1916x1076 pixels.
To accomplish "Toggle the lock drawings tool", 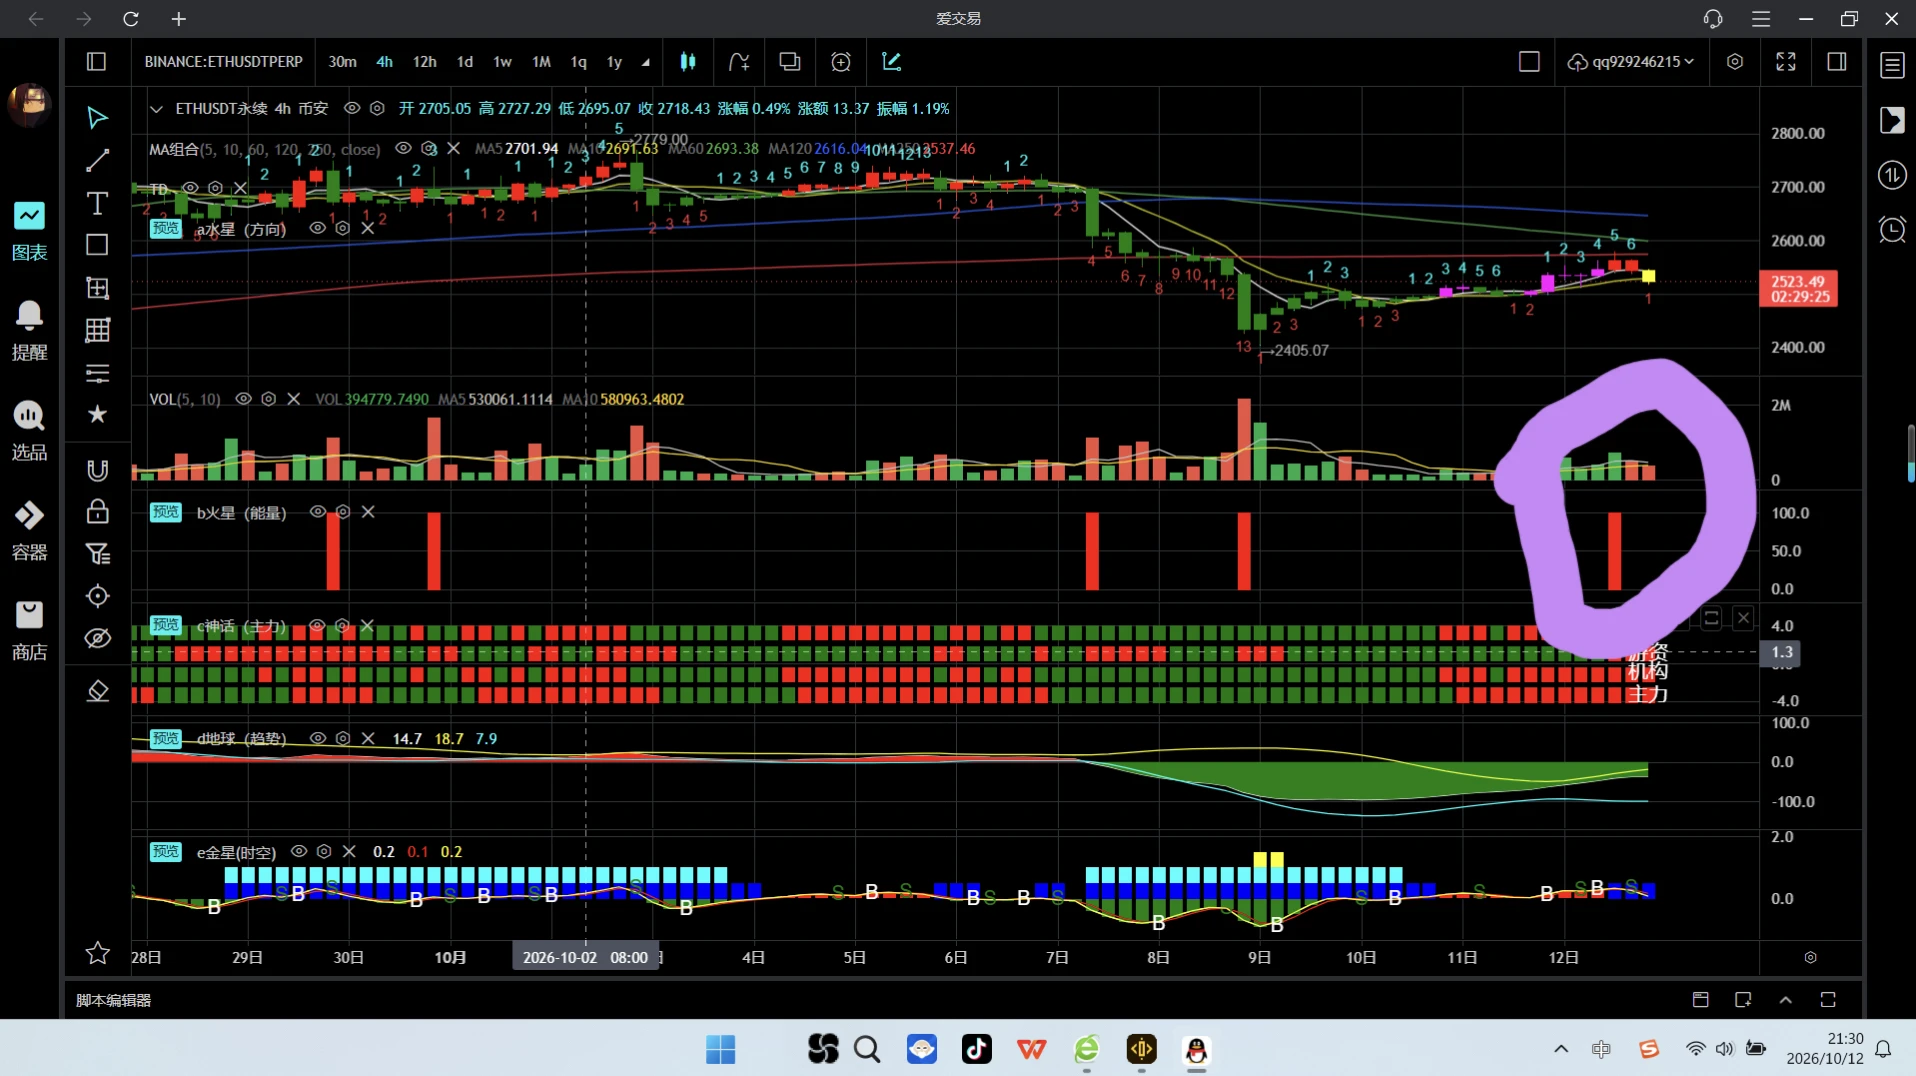I will (97, 512).
